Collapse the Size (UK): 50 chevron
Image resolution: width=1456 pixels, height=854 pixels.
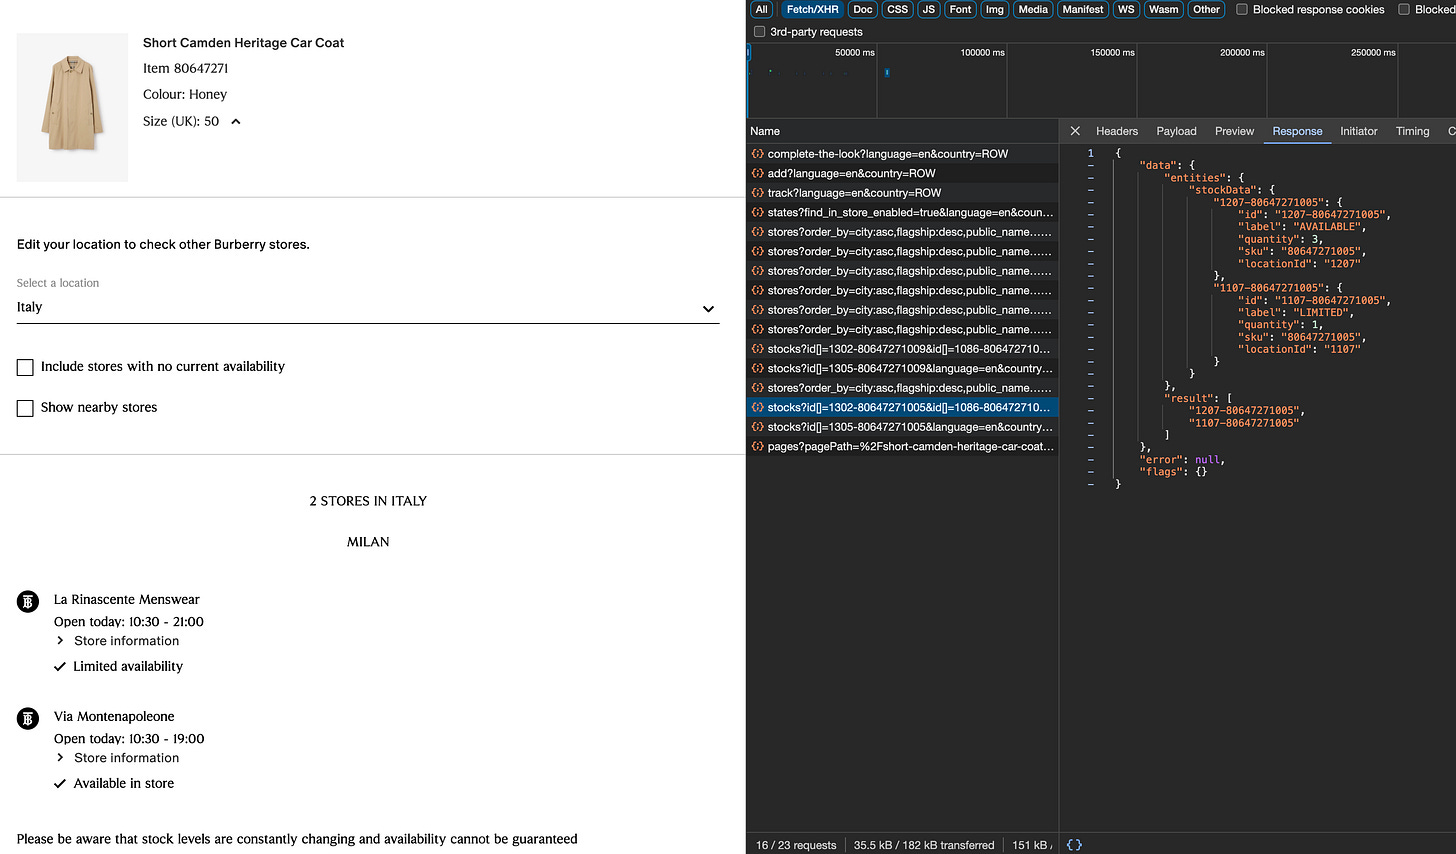point(236,122)
